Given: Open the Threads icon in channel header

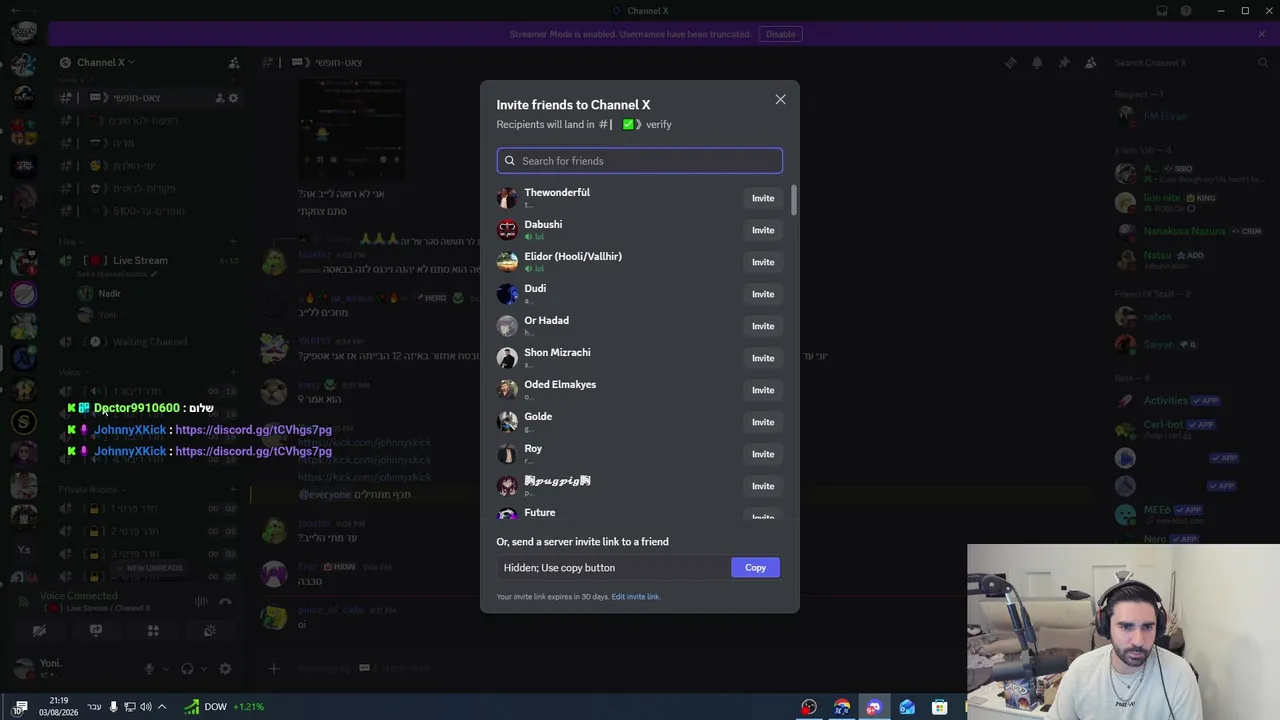Looking at the screenshot, I should (1010, 63).
